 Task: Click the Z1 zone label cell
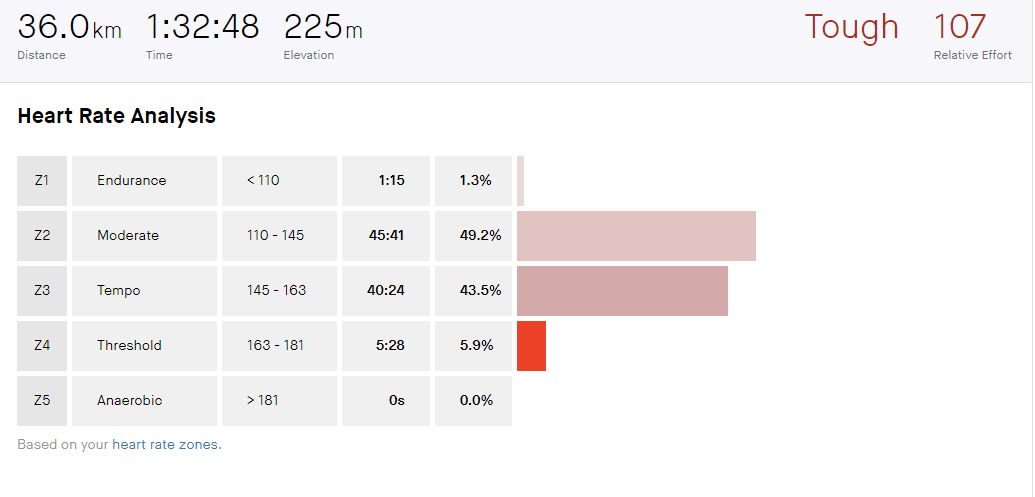coord(42,181)
